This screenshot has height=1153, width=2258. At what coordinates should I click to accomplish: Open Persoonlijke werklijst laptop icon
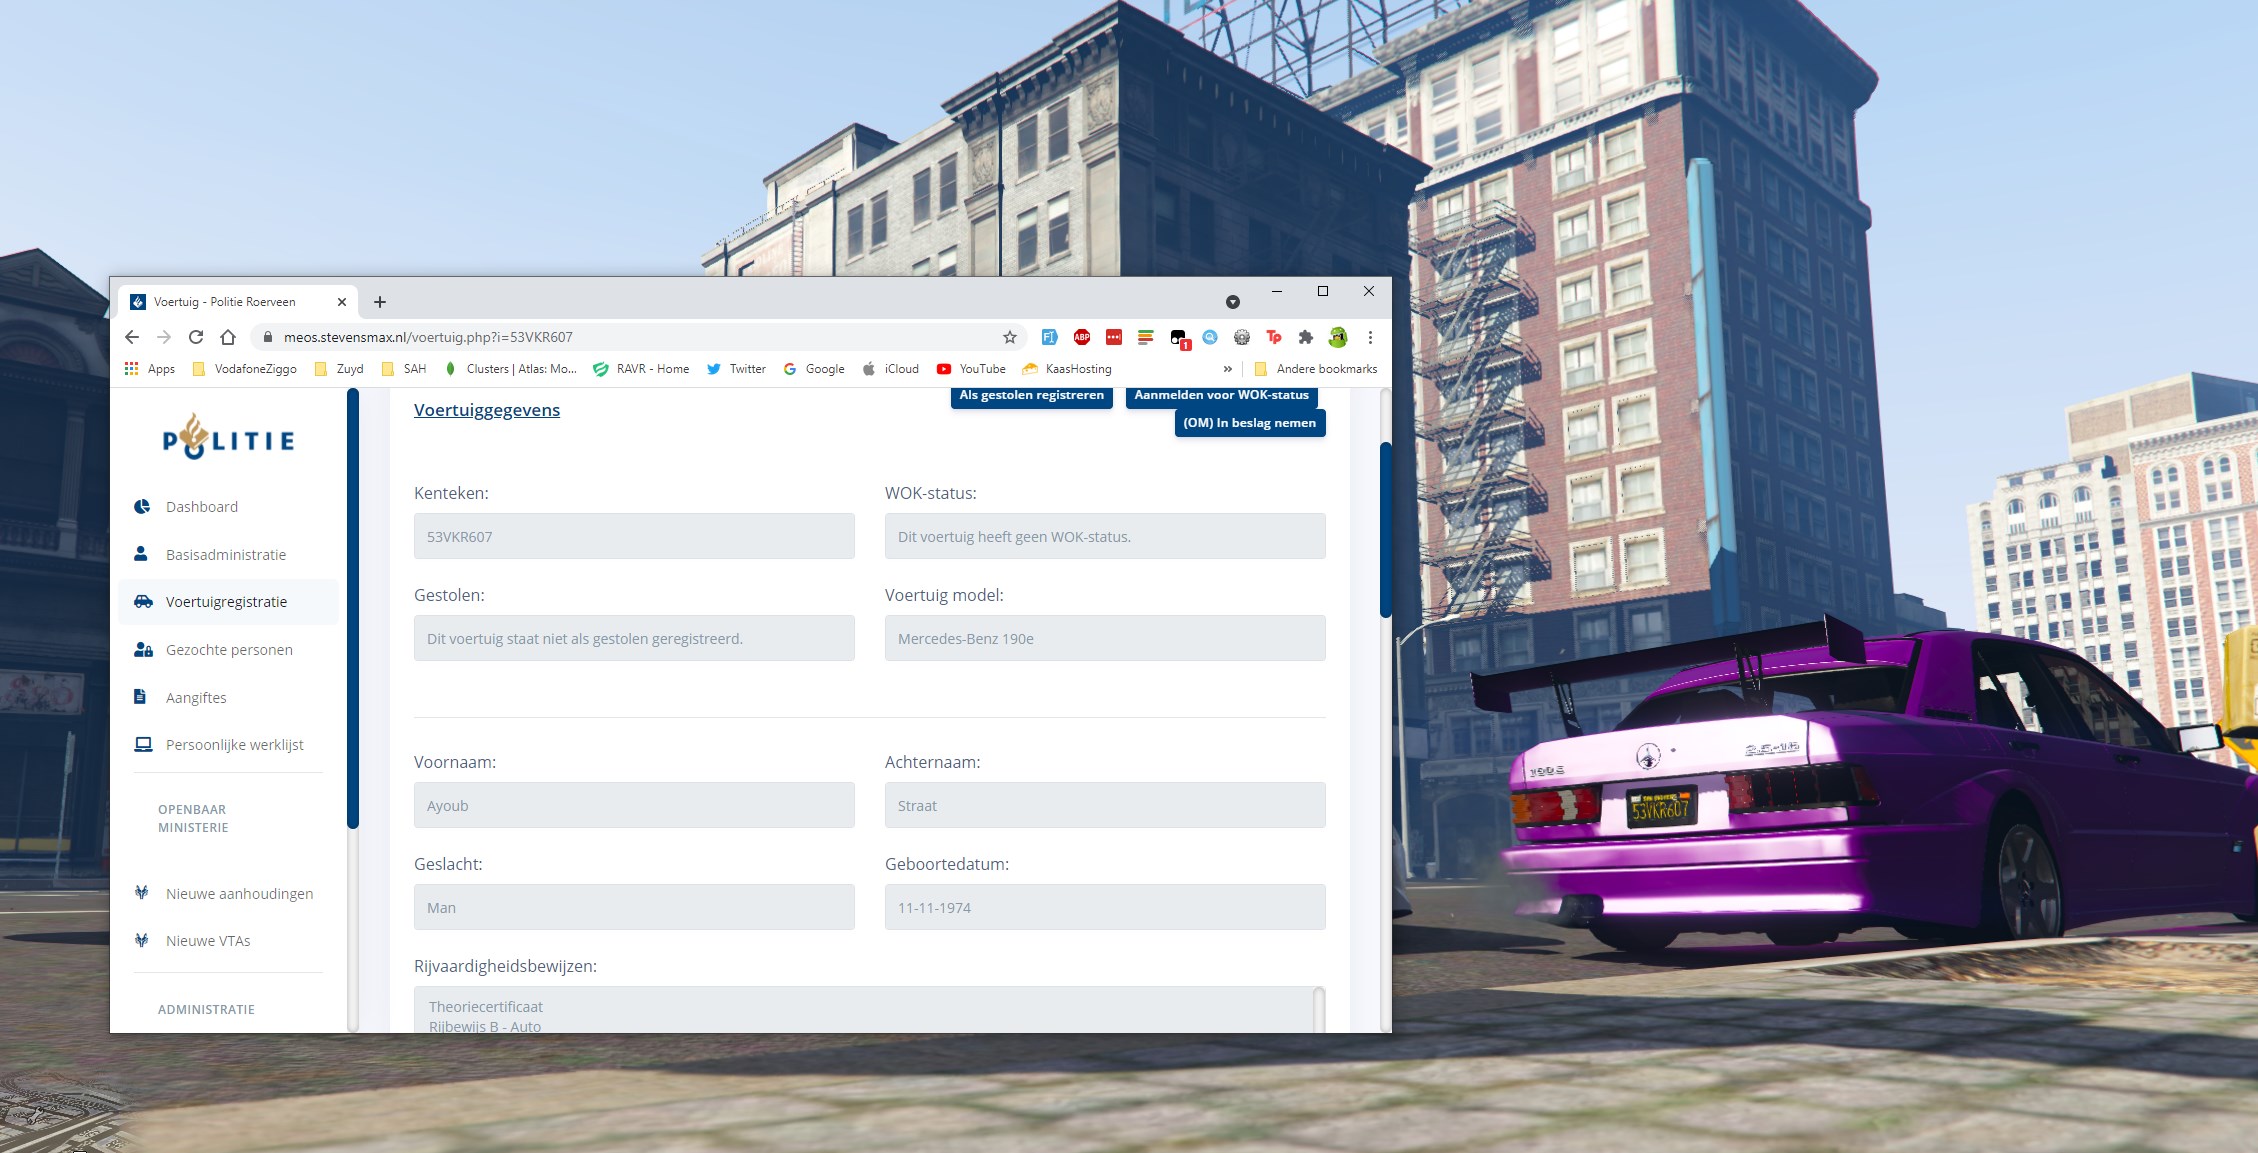(x=143, y=744)
